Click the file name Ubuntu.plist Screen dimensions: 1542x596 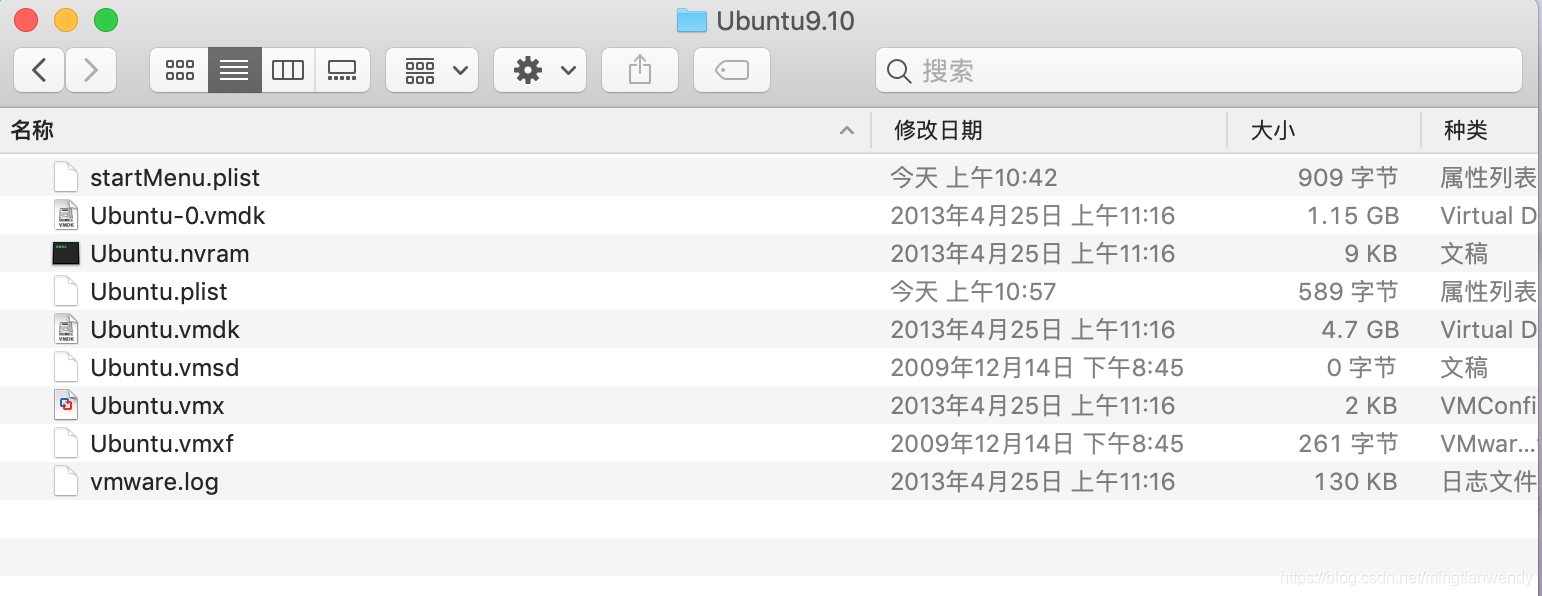pos(159,292)
